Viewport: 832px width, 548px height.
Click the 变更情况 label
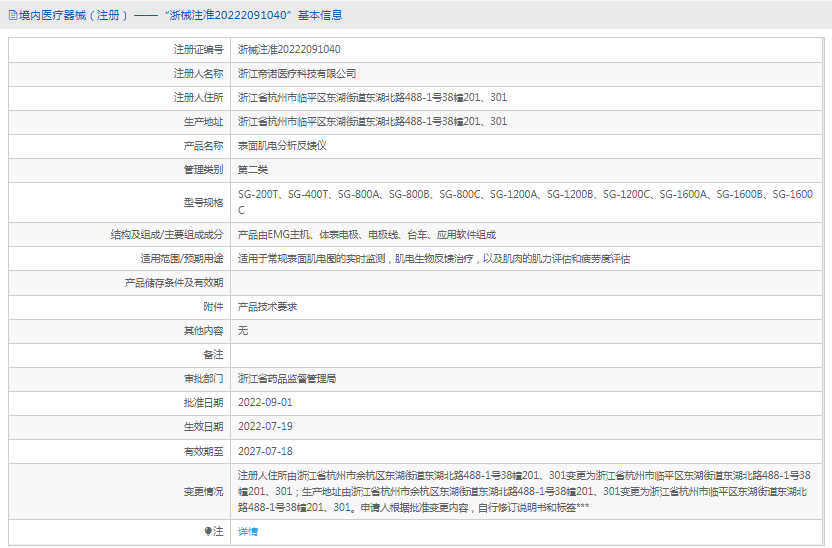click(204, 492)
